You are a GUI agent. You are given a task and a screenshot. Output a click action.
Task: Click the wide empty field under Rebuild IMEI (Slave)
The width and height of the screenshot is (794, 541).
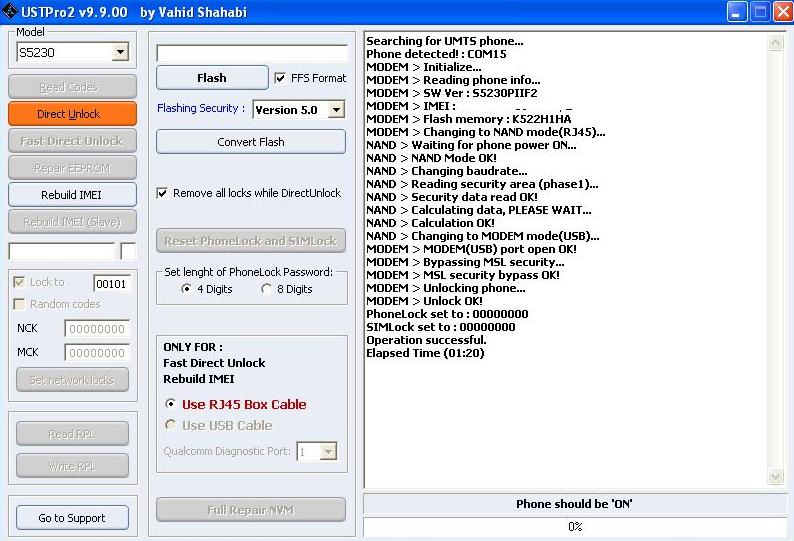[x=62, y=251]
